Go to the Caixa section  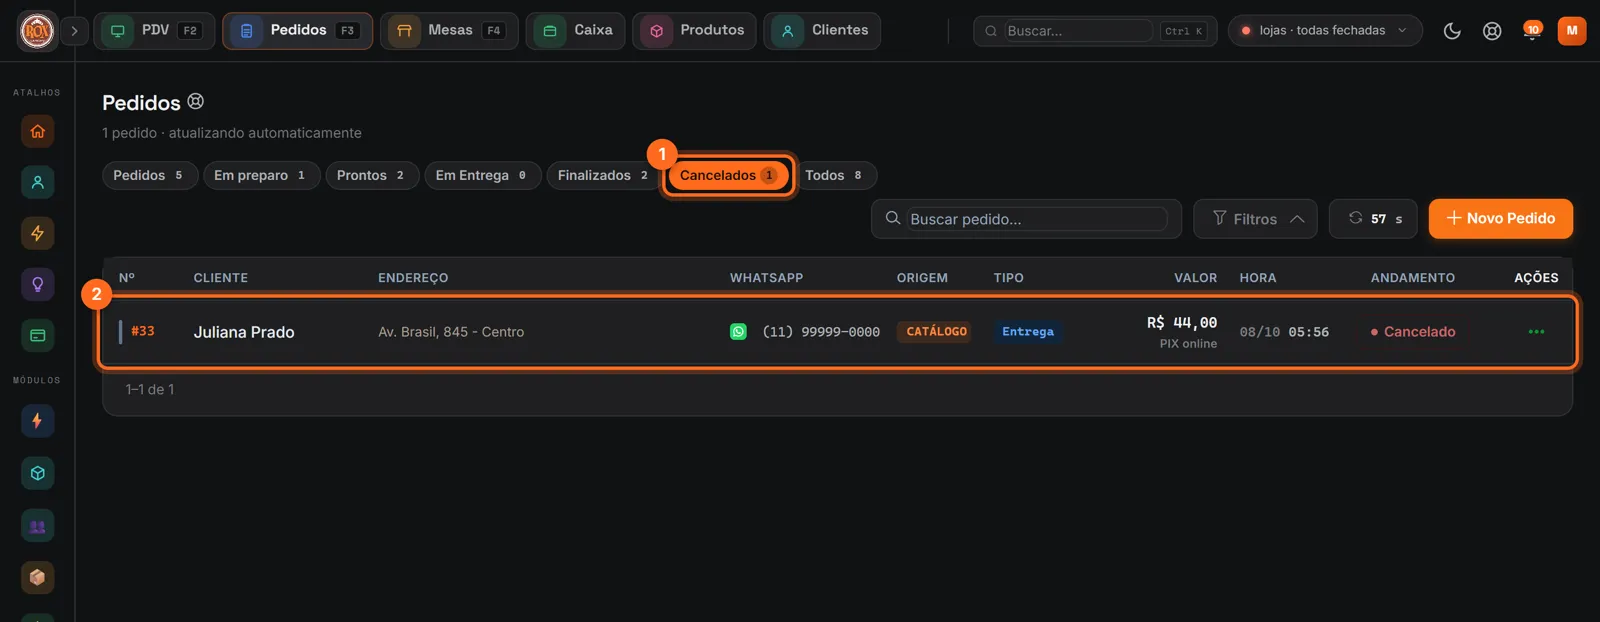pos(576,31)
